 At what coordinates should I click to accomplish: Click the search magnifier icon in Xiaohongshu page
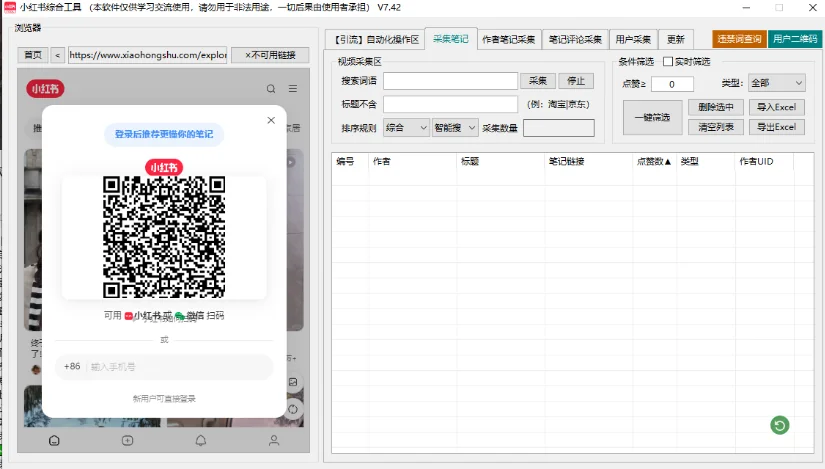click(x=271, y=89)
